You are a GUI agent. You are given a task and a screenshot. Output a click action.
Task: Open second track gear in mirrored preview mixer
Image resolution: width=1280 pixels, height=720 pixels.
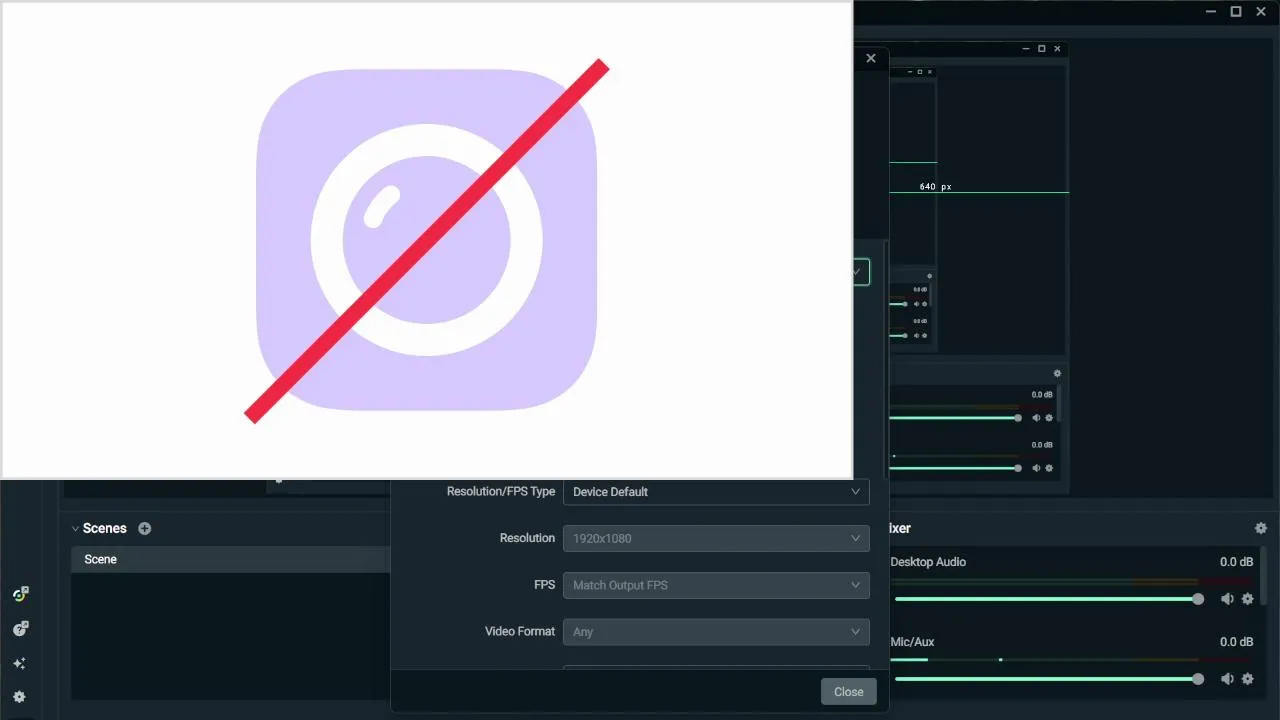(1049, 468)
